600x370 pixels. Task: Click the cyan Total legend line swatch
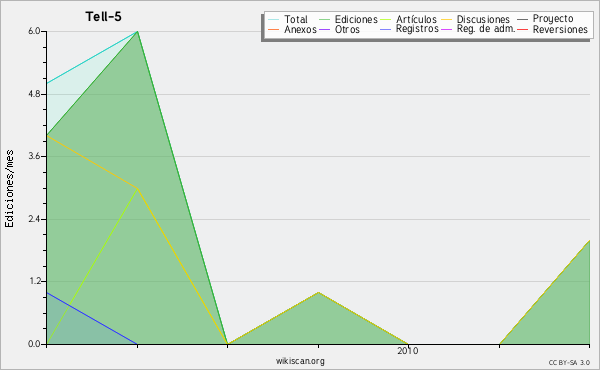click(273, 20)
